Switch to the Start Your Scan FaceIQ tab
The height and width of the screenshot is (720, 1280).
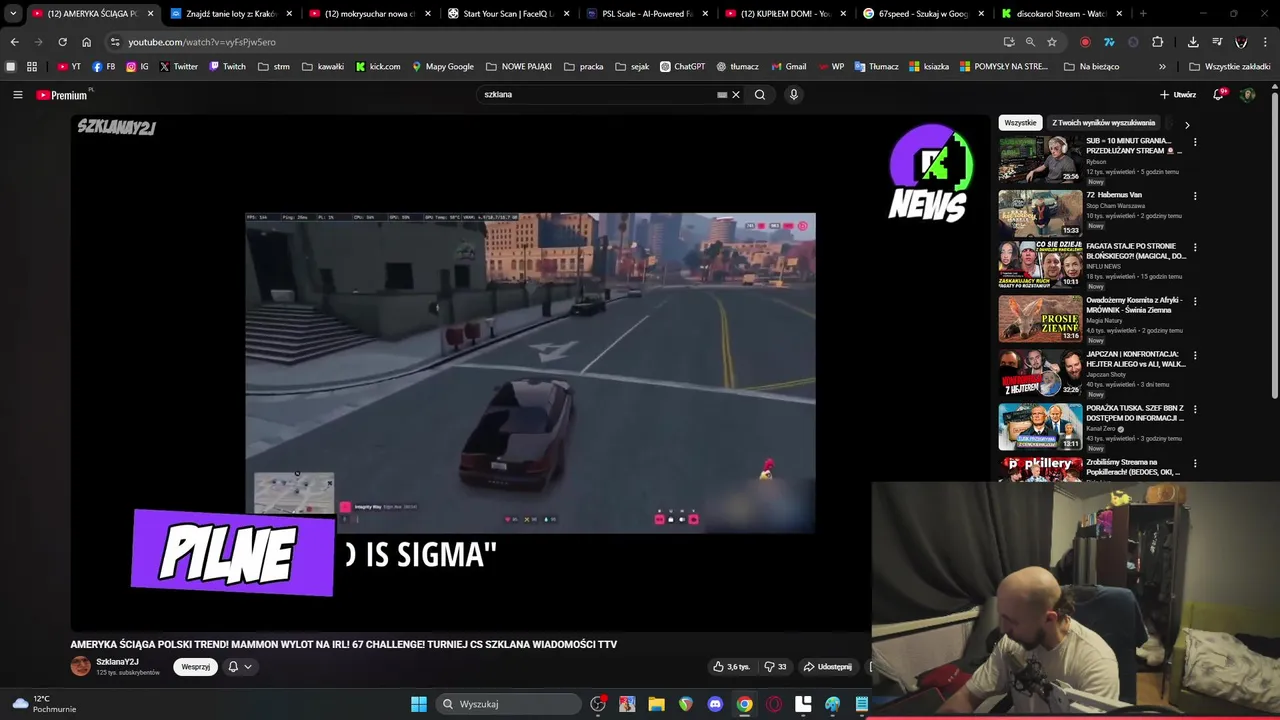click(507, 14)
